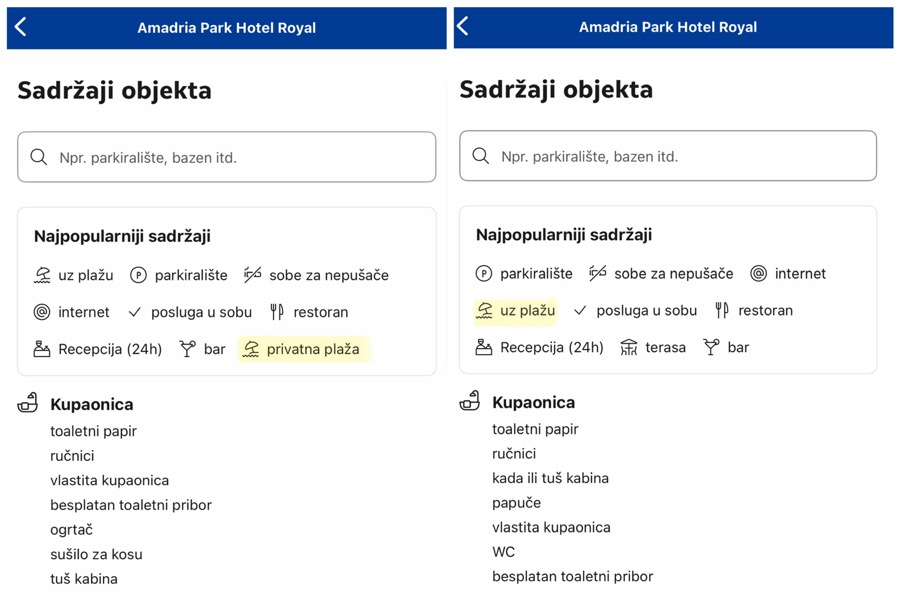The image size is (900, 600).
Task: Click bar cocktail icon in left panel
Action: (187, 349)
